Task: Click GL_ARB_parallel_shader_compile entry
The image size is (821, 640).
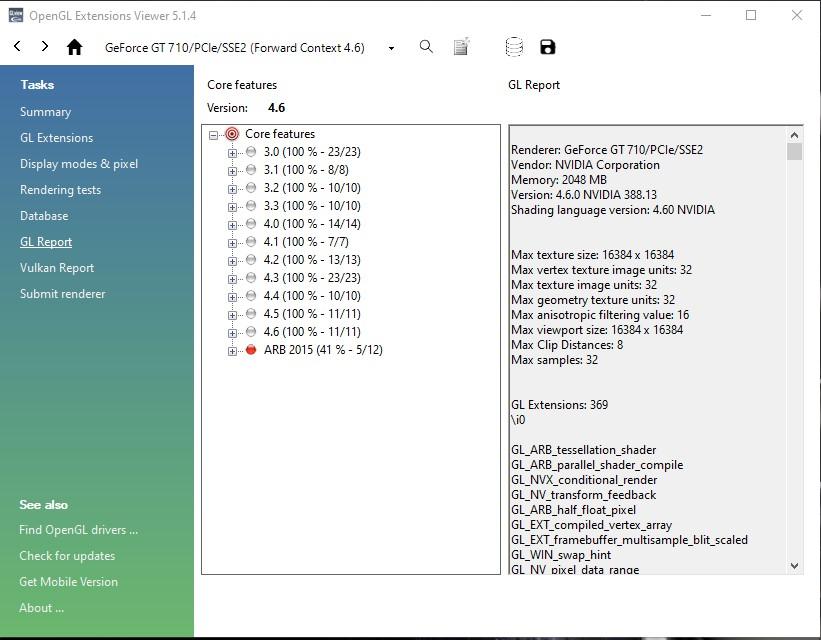Action: click(x=597, y=465)
